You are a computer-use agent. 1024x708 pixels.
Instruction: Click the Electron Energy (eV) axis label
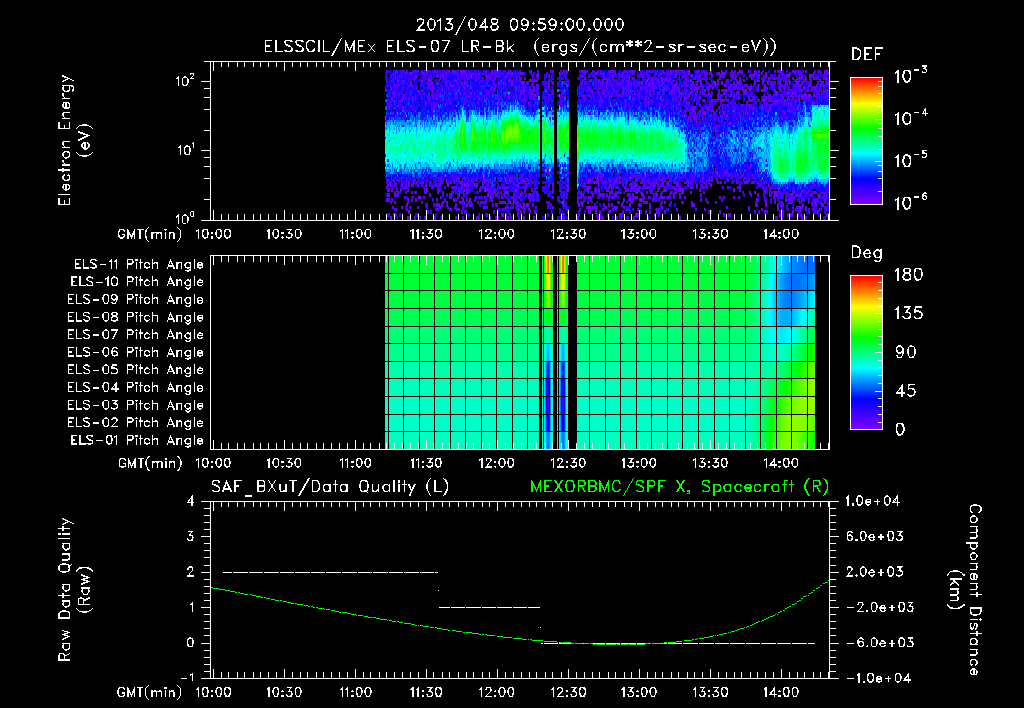tap(75, 140)
